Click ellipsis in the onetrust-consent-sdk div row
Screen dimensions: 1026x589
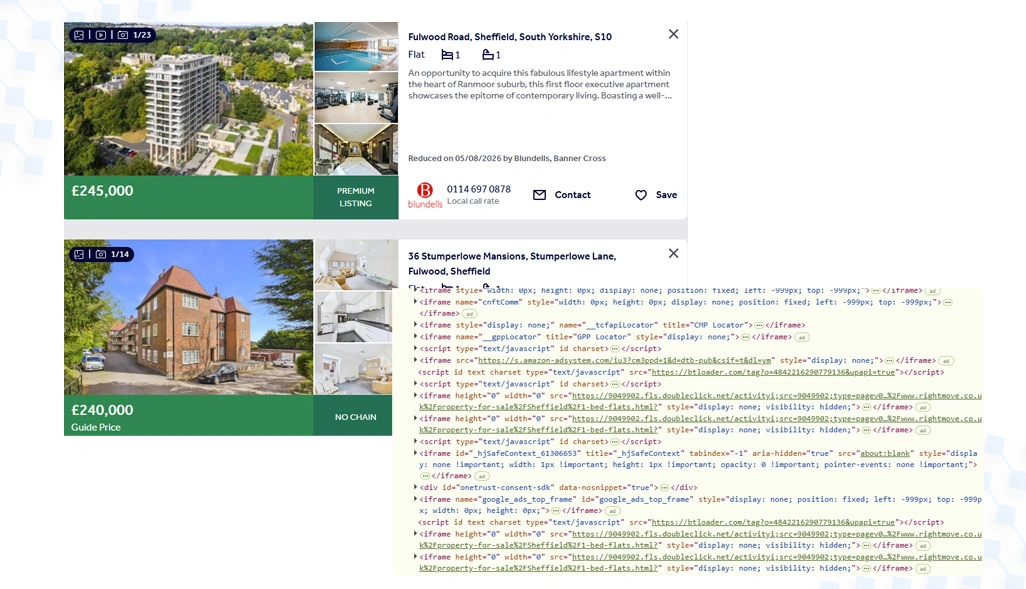tap(665, 488)
